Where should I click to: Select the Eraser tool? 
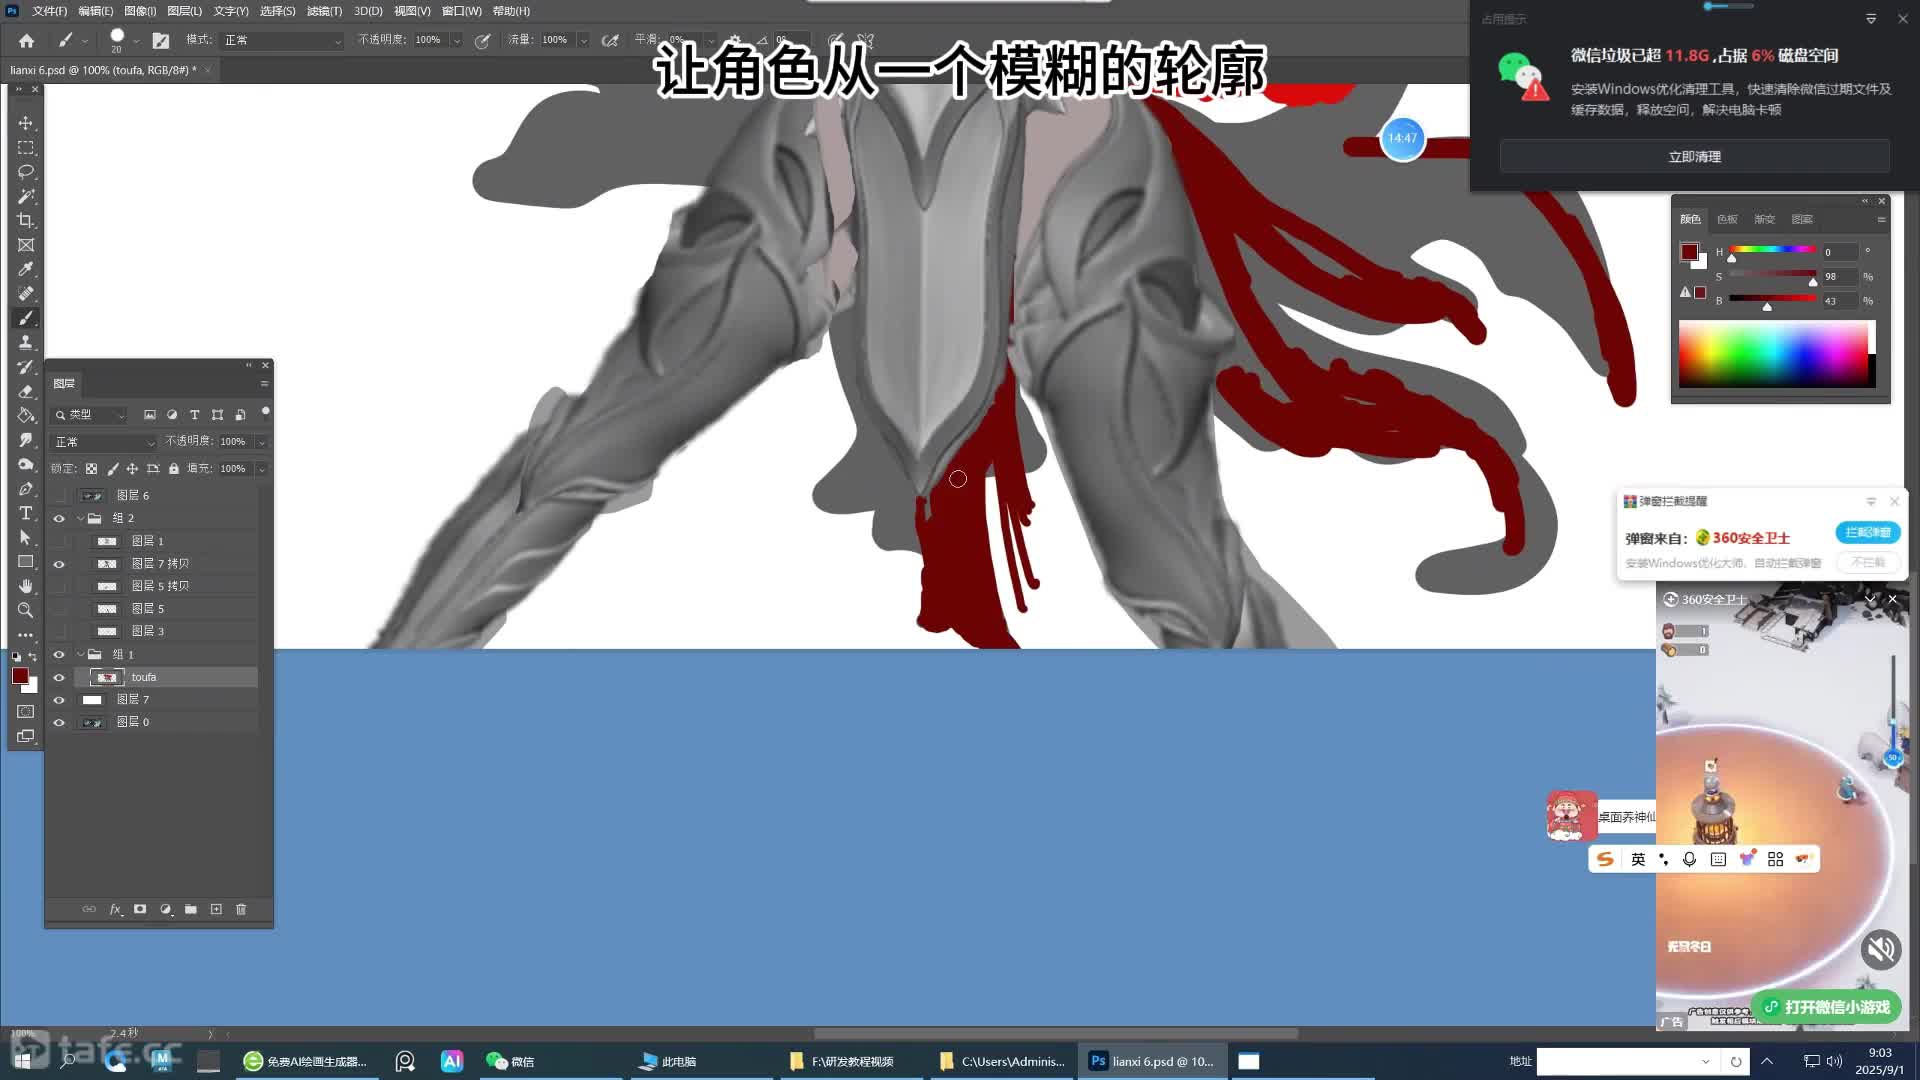point(26,391)
